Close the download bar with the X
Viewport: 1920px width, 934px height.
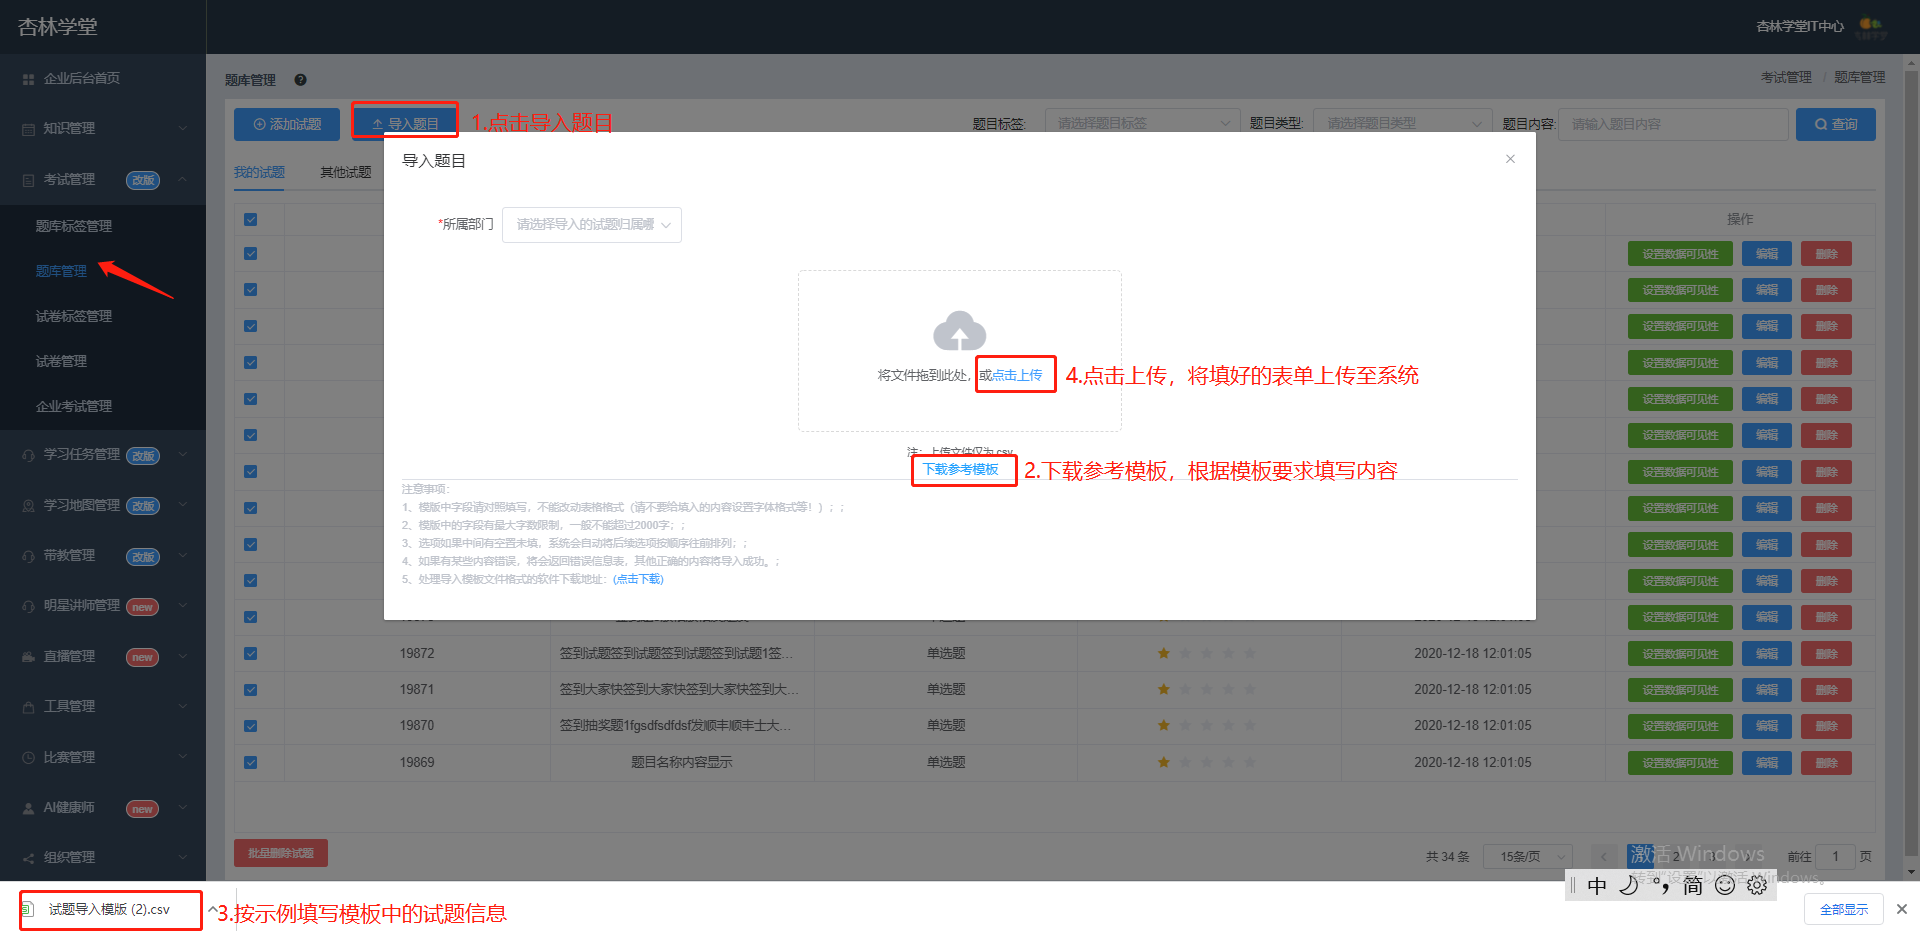click(1902, 909)
